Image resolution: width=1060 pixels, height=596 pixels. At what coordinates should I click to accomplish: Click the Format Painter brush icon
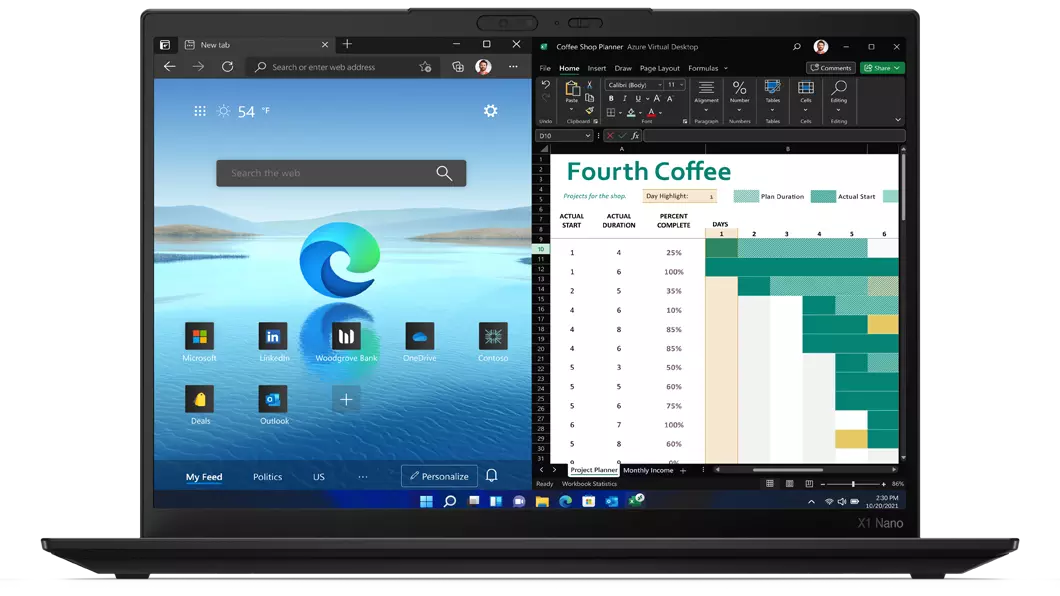pyautogui.click(x=589, y=110)
